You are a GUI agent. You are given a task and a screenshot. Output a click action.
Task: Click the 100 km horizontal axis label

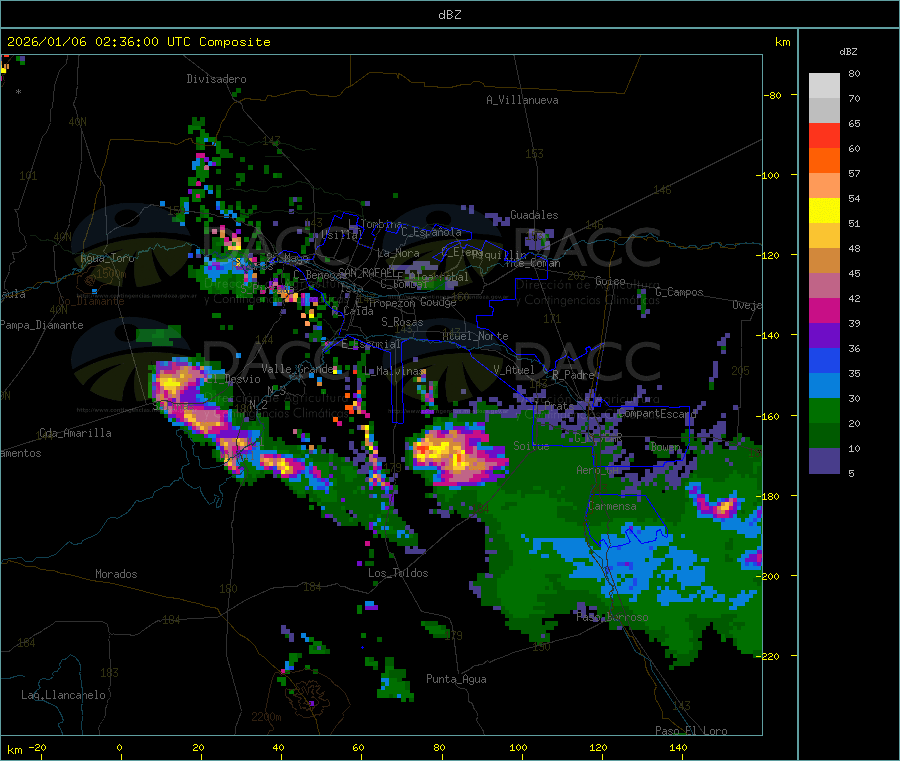pos(518,747)
